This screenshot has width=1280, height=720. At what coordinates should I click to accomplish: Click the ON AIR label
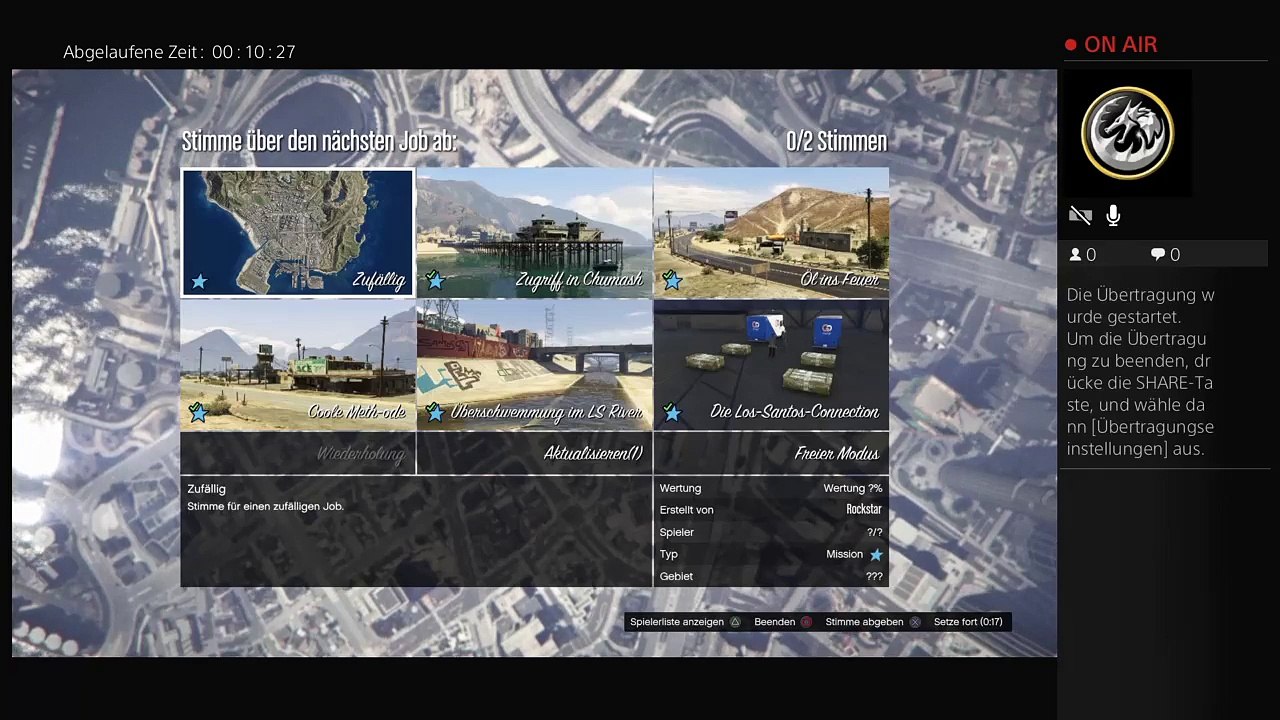pyautogui.click(x=1120, y=45)
